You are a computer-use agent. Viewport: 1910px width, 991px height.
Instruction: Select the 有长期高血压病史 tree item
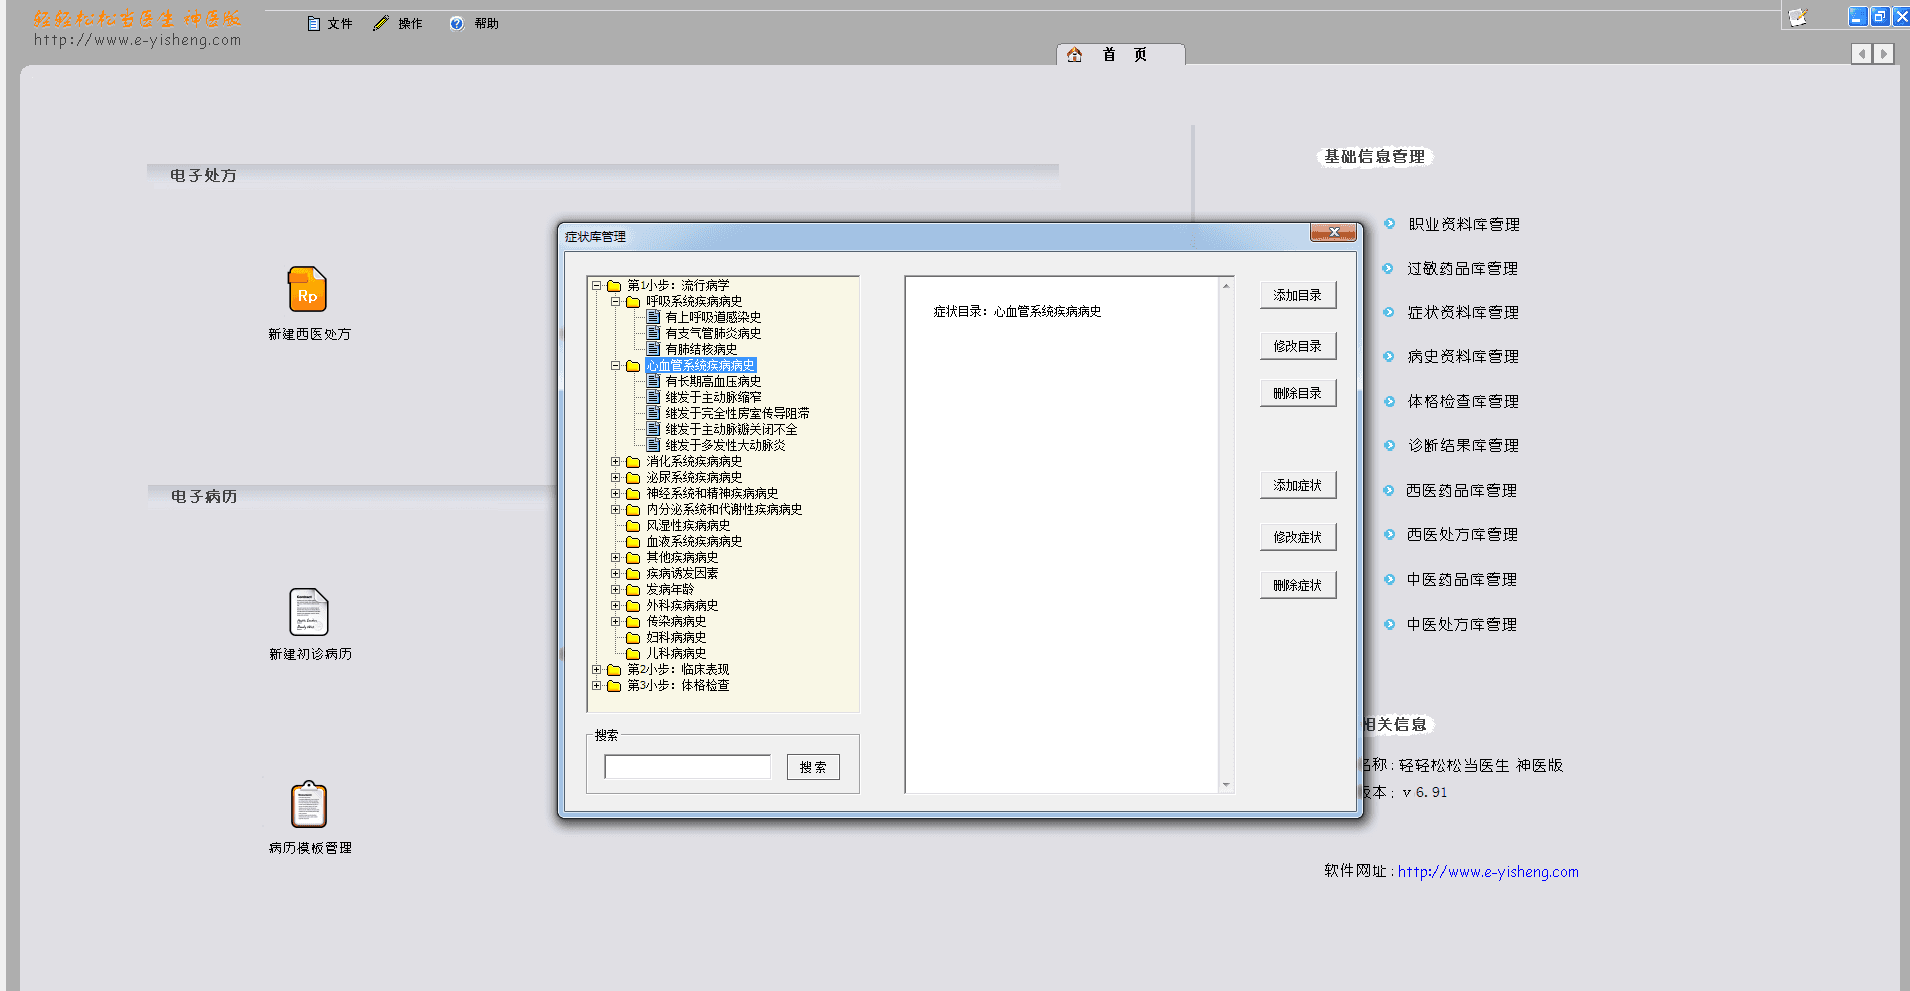[713, 381]
